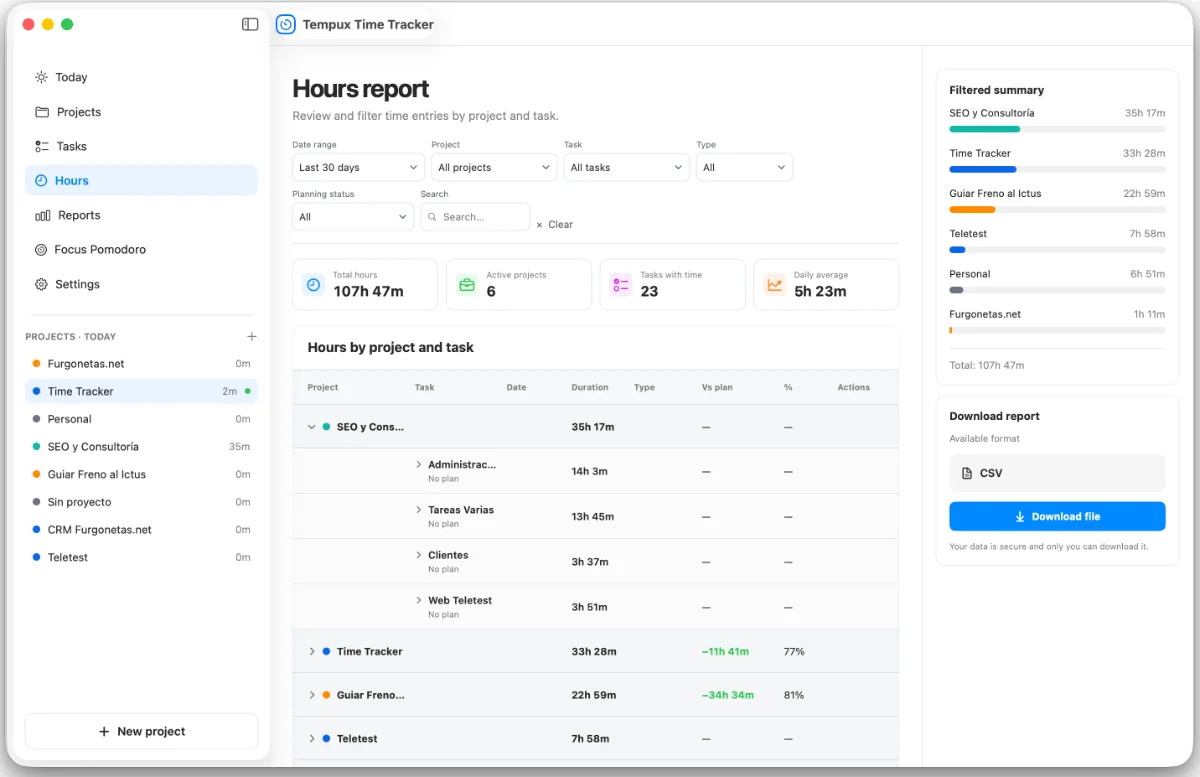
Task: Expand the Clientes task row
Action: coord(419,555)
